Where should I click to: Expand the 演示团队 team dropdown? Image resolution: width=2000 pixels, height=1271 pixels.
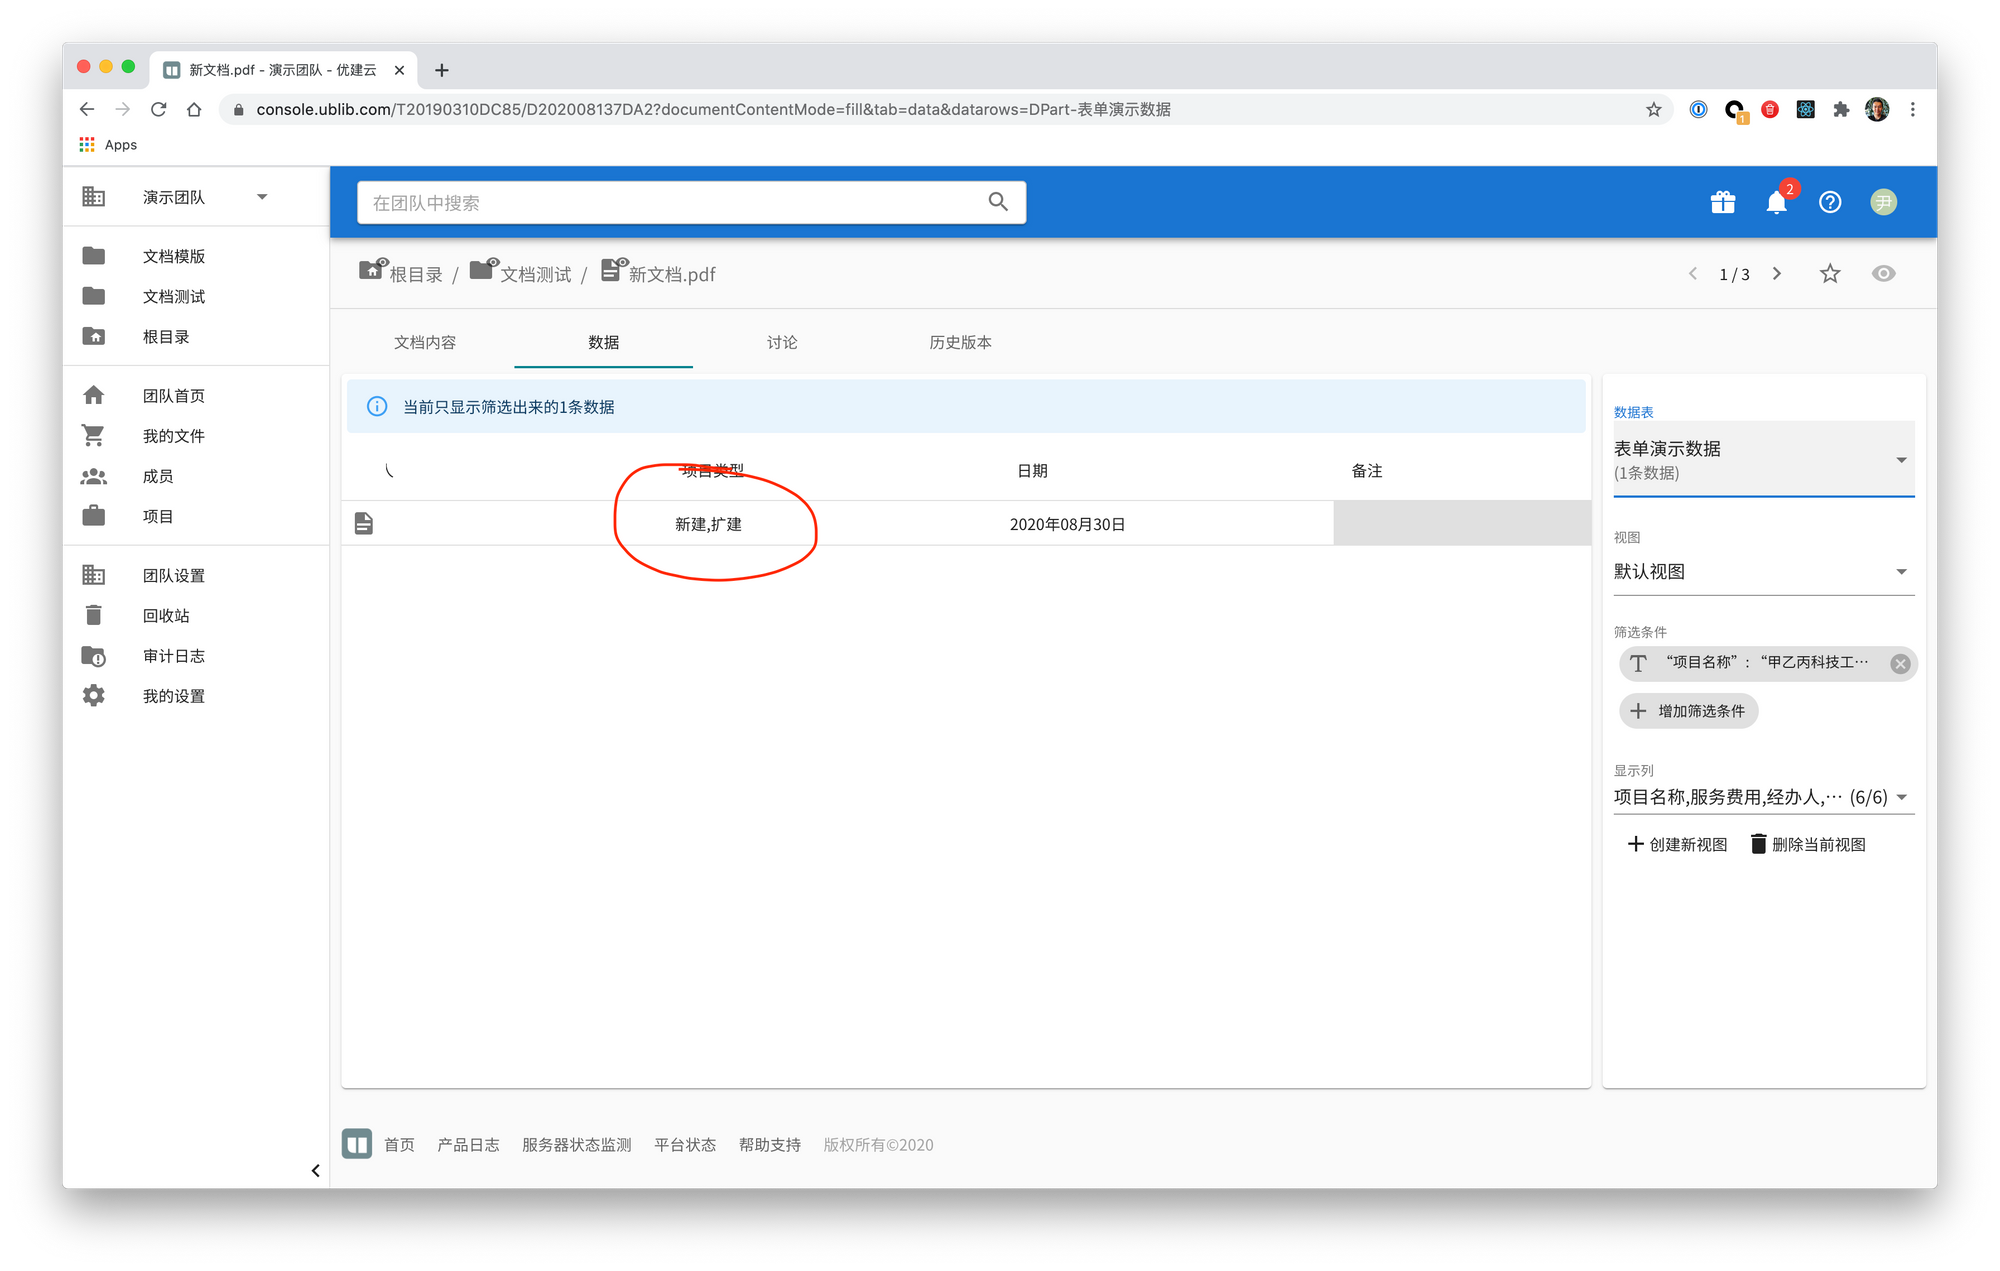click(262, 197)
